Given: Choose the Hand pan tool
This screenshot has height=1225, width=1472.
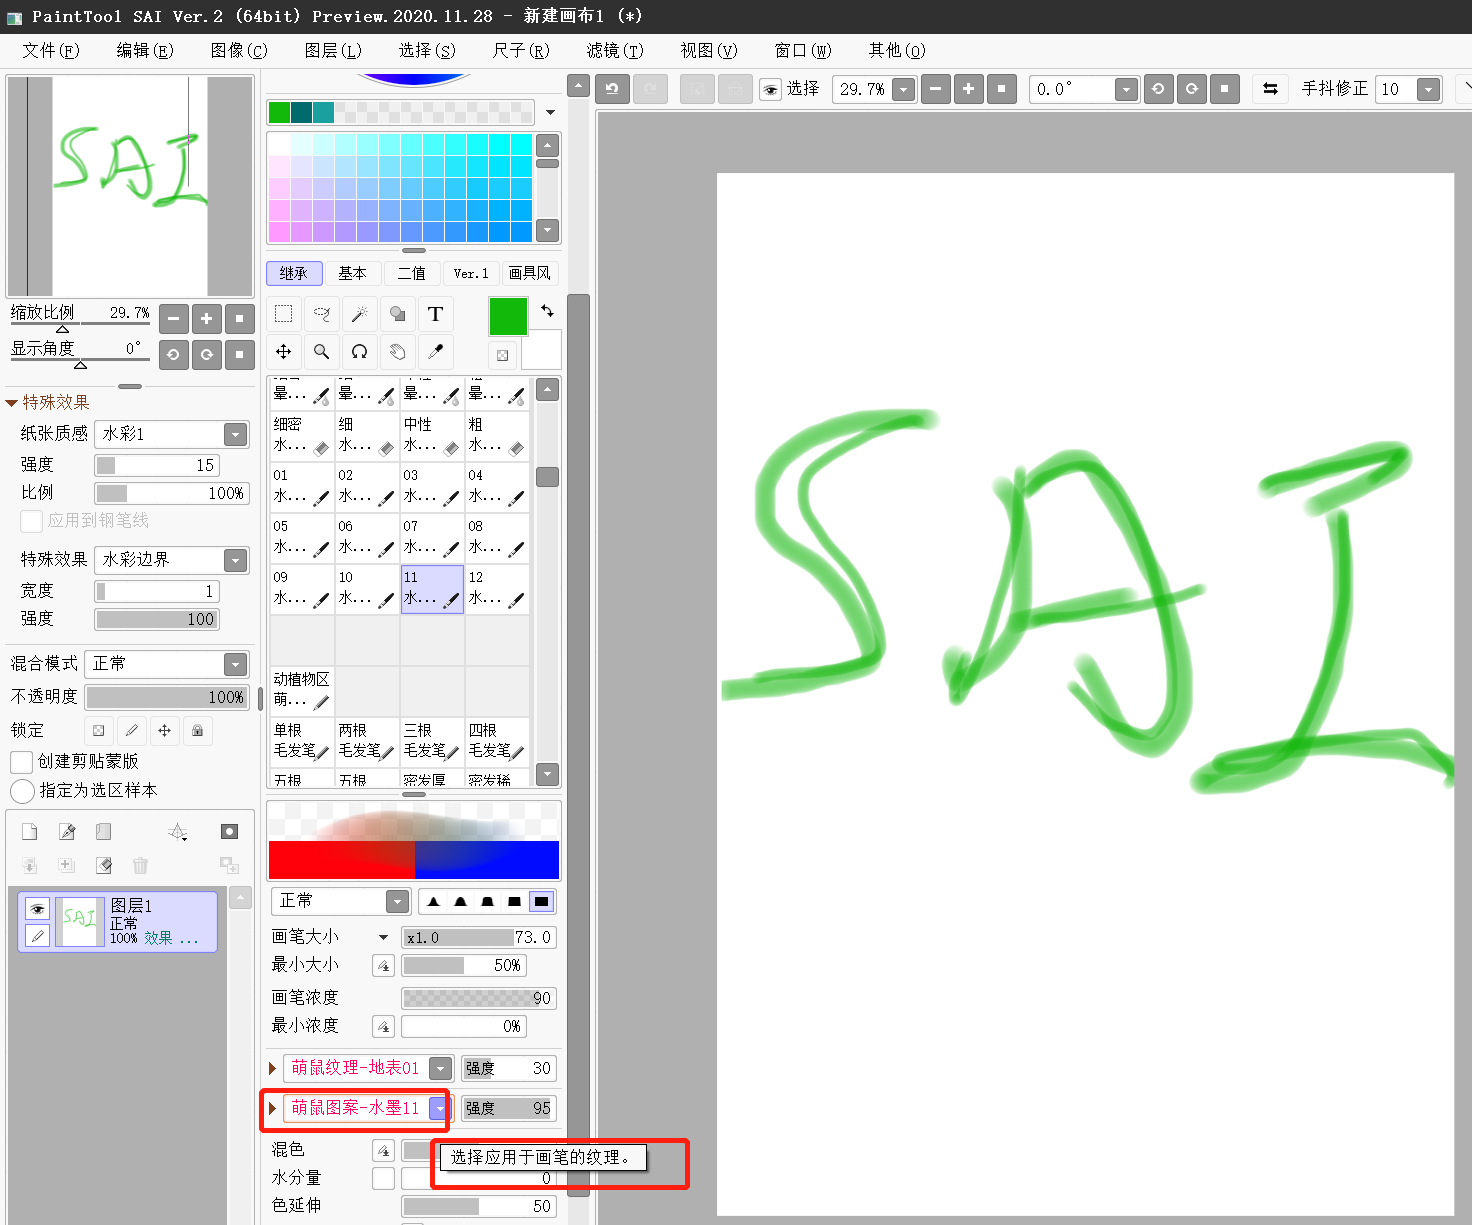Looking at the screenshot, I should (397, 352).
